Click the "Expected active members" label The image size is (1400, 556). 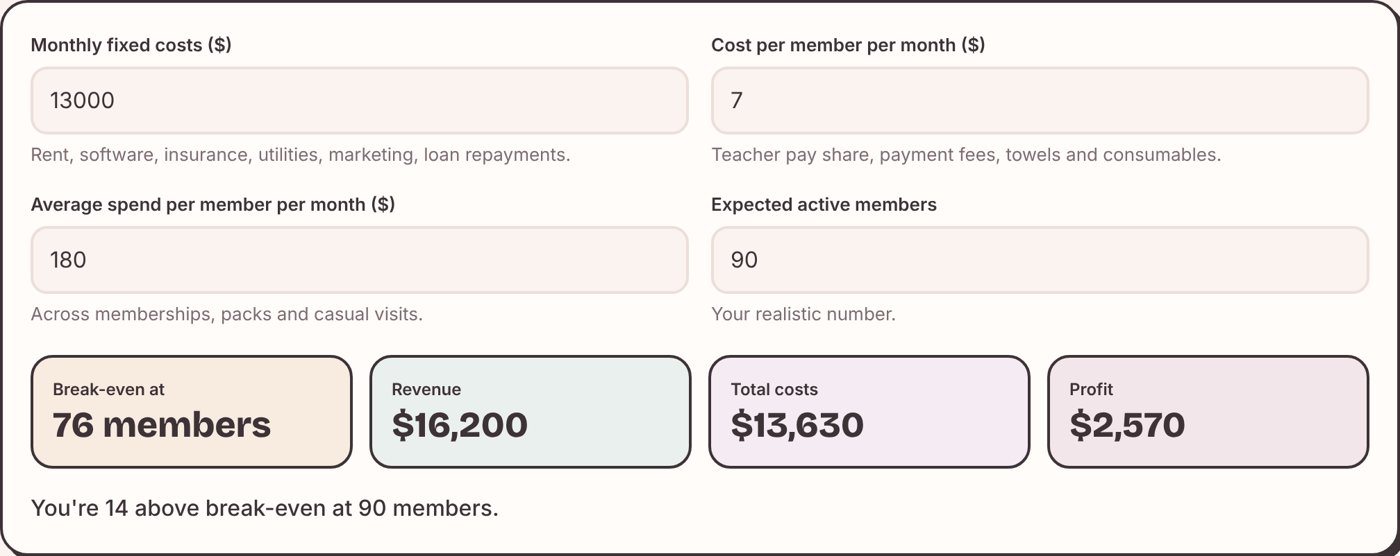(x=824, y=205)
